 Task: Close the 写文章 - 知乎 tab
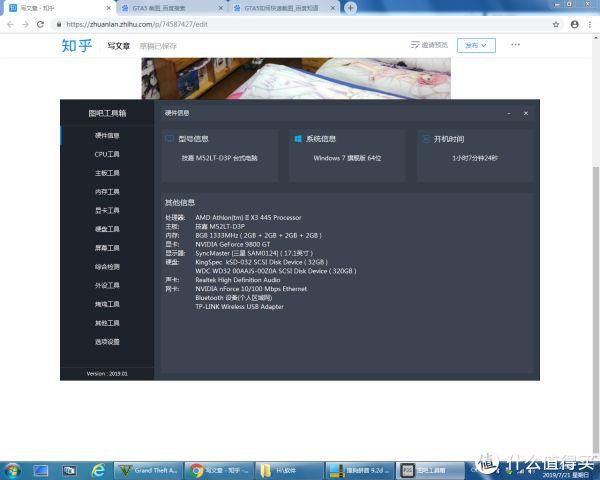coord(109,8)
